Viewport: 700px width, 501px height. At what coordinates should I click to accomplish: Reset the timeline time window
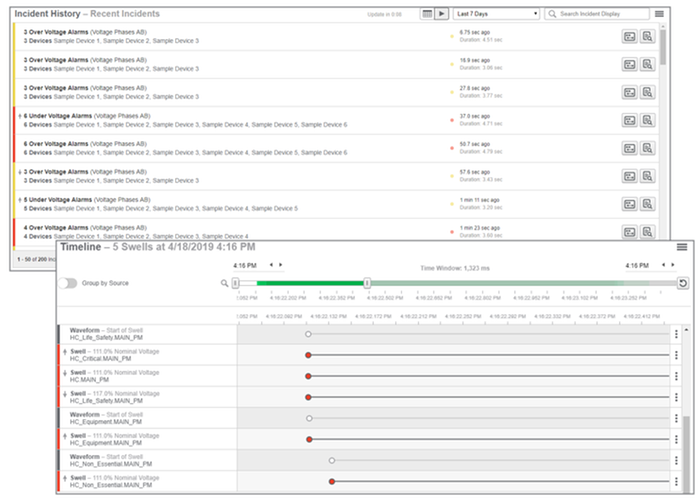tap(683, 283)
